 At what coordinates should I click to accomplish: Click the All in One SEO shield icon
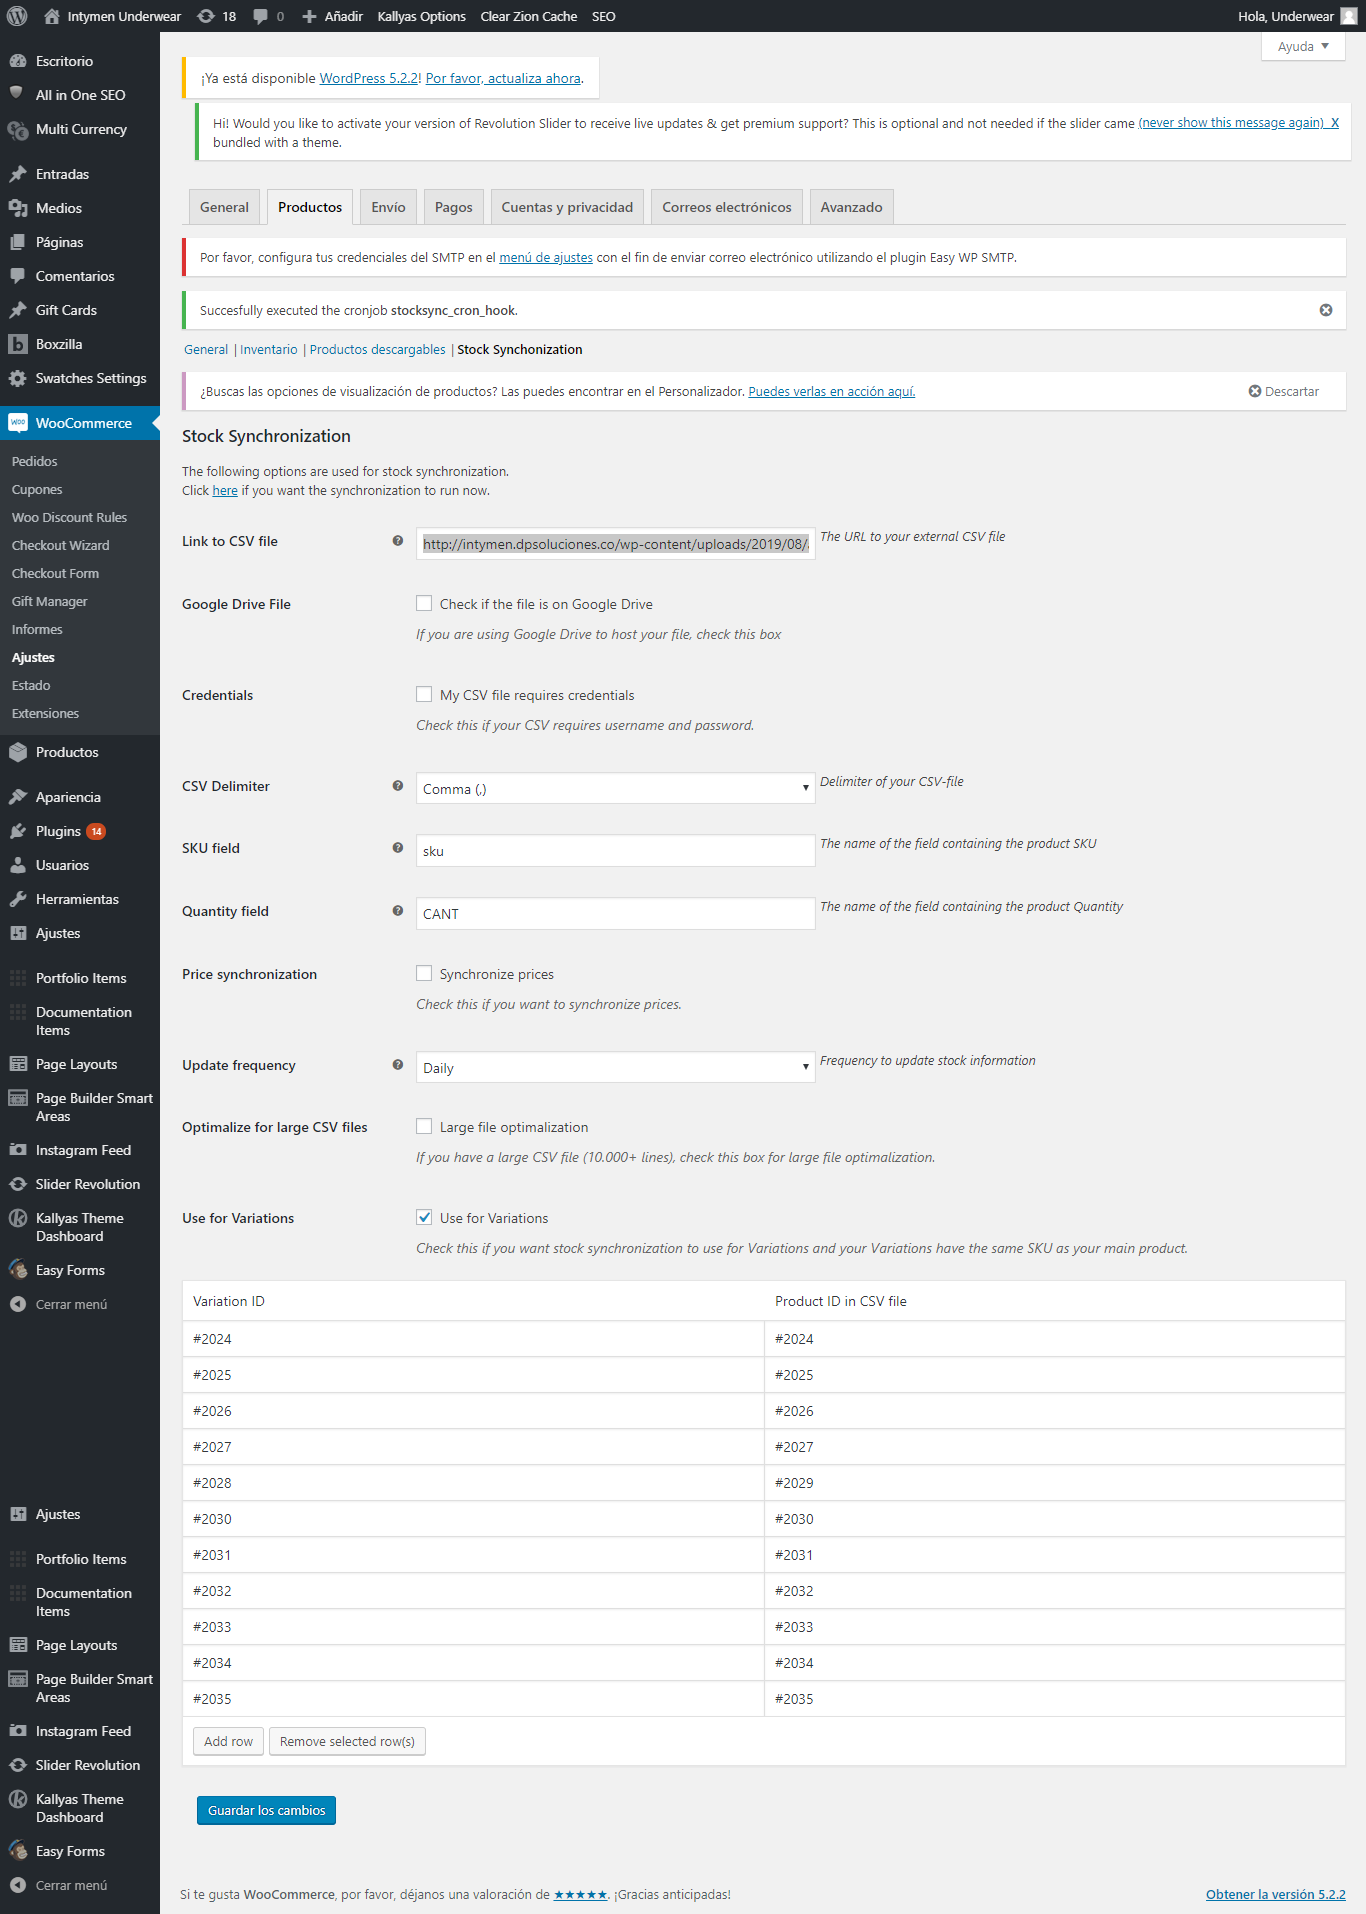[18, 95]
